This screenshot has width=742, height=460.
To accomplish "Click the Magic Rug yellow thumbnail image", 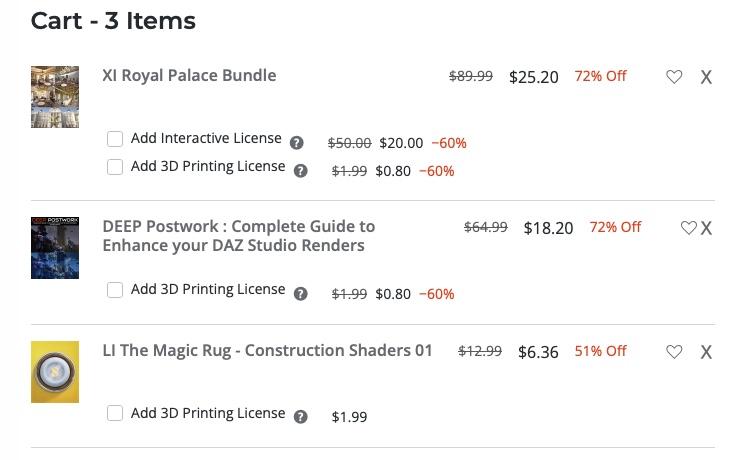I will point(55,372).
